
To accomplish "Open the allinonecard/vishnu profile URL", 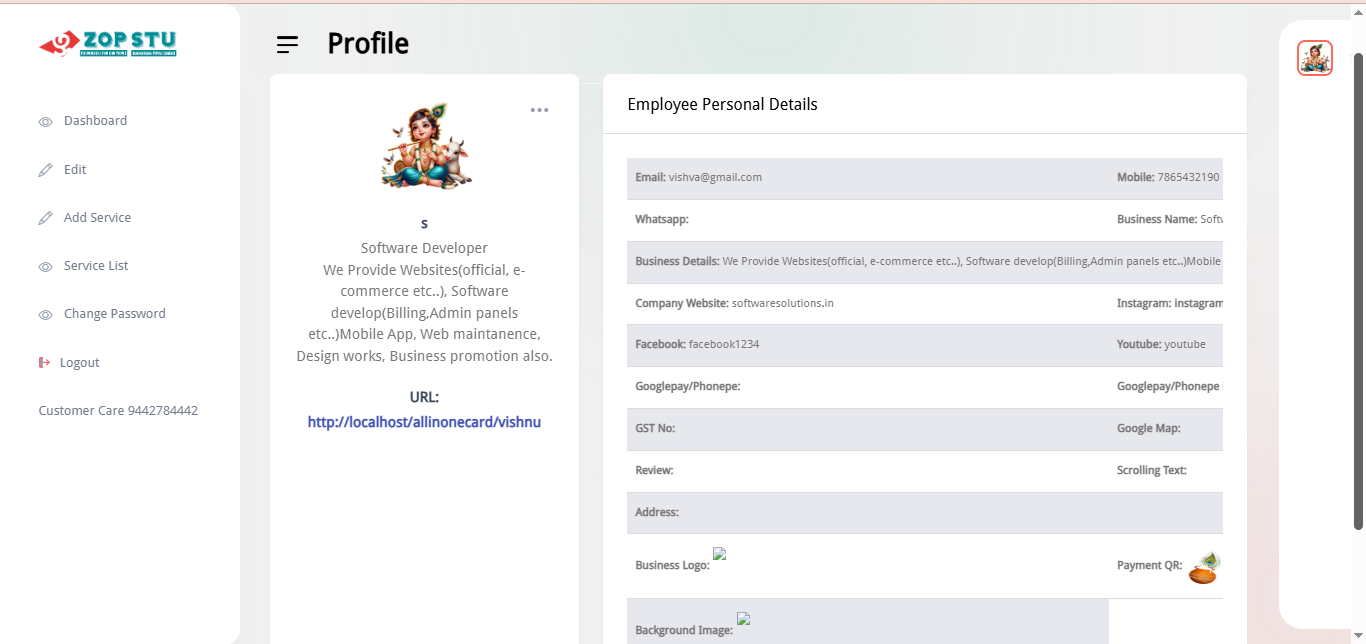I will pyautogui.click(x=424, y=422).
